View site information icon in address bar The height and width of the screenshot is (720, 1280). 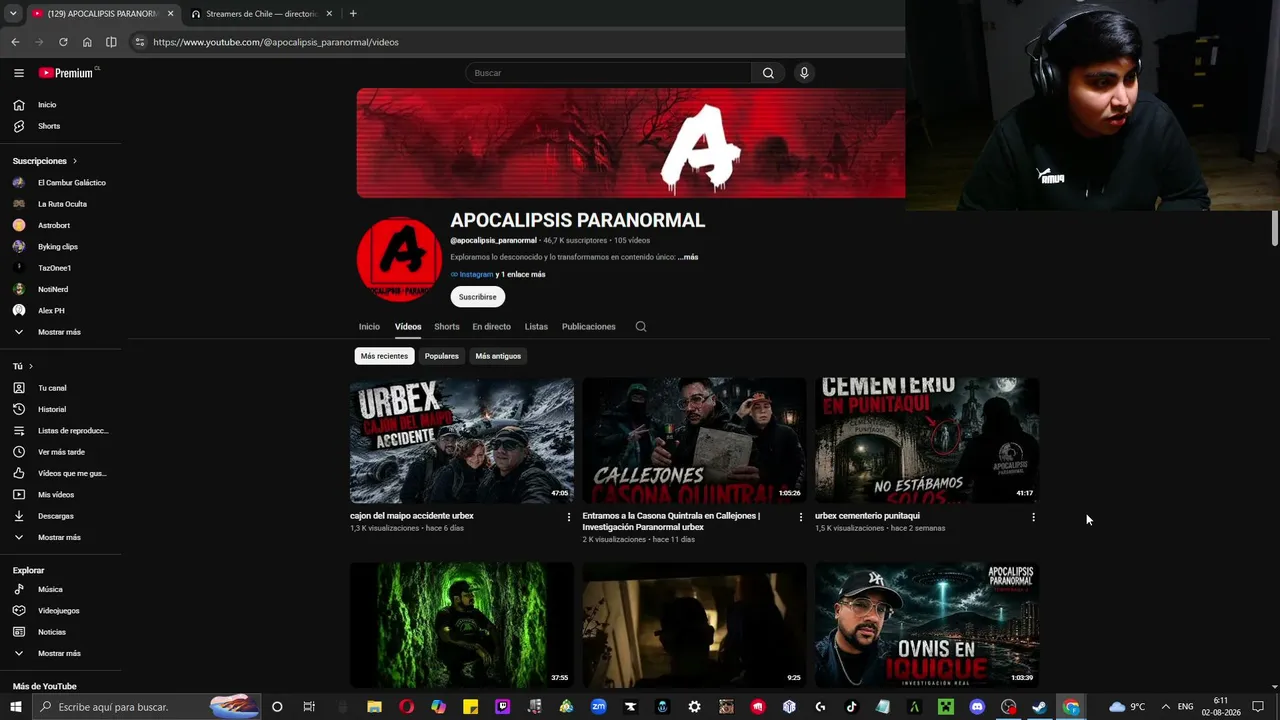pos(140,42)
